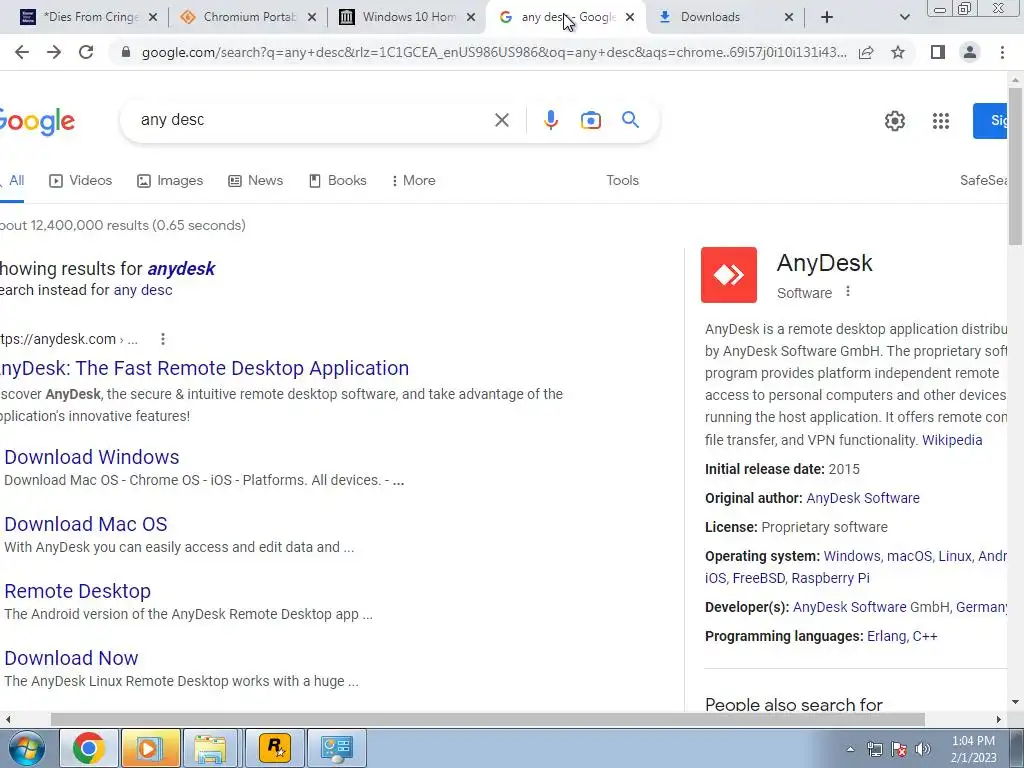Open Remote Desktop sitelink

[x=77, y=591]
